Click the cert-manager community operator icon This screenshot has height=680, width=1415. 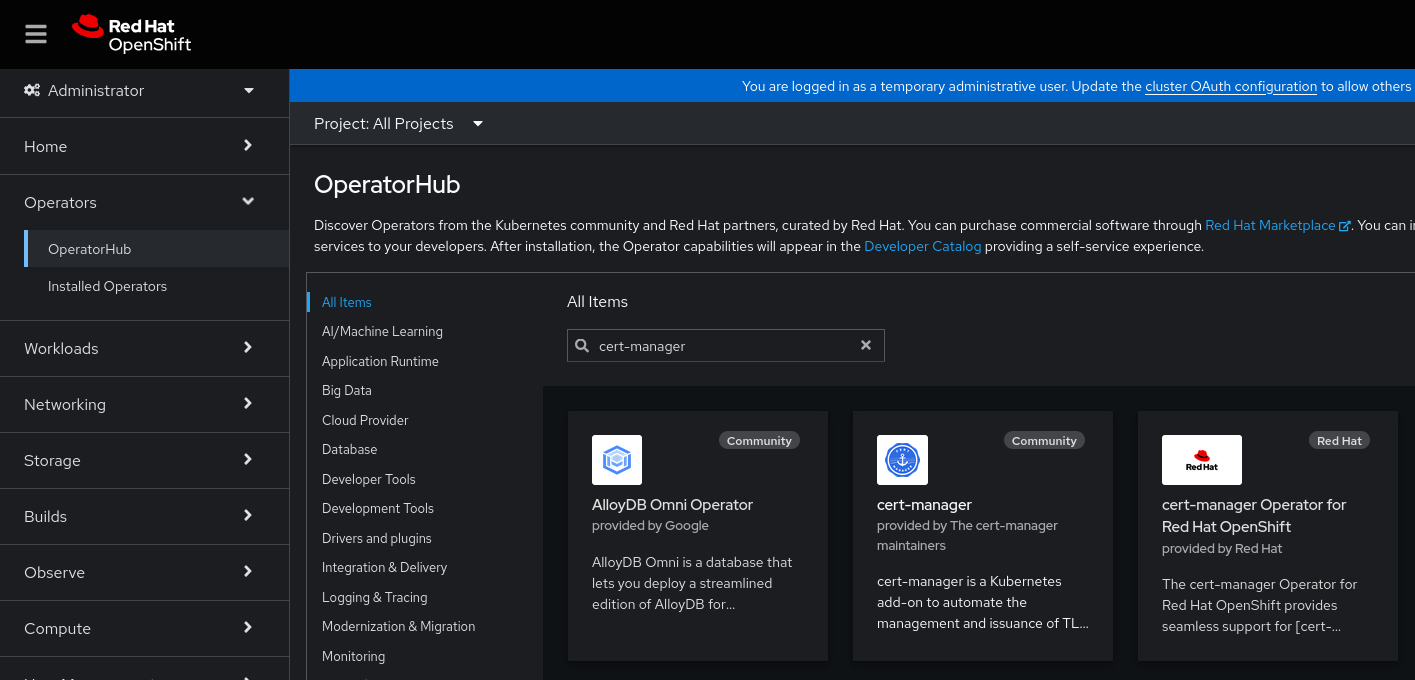[901, 460]
